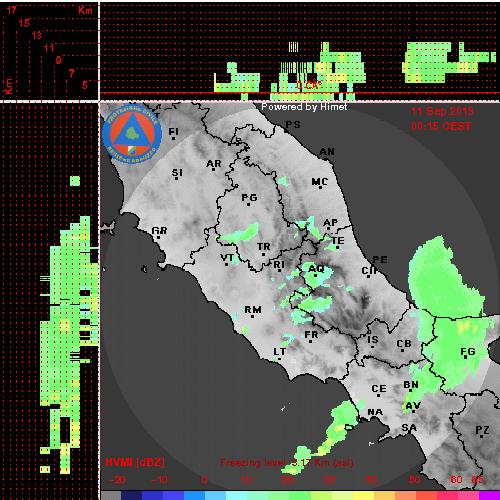Click the AN city label on map
This screenshot has width=500, height=500.
click(x=327, y=152)
